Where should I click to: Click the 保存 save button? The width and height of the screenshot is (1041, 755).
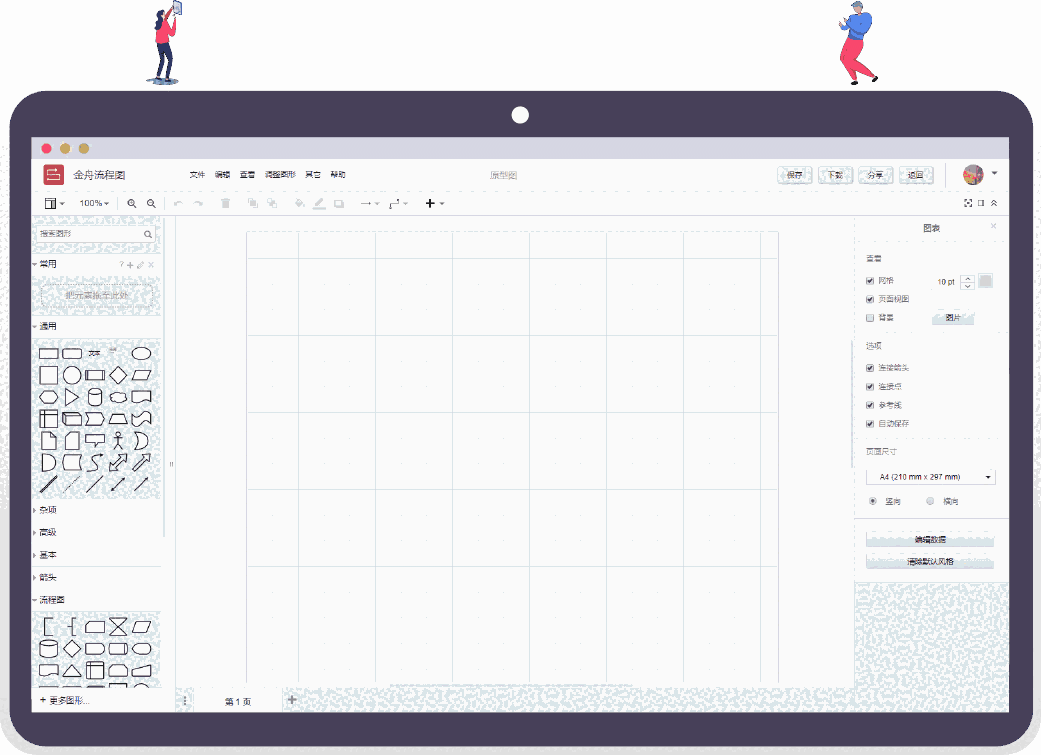pyautogui.click(x=794, y=174)
